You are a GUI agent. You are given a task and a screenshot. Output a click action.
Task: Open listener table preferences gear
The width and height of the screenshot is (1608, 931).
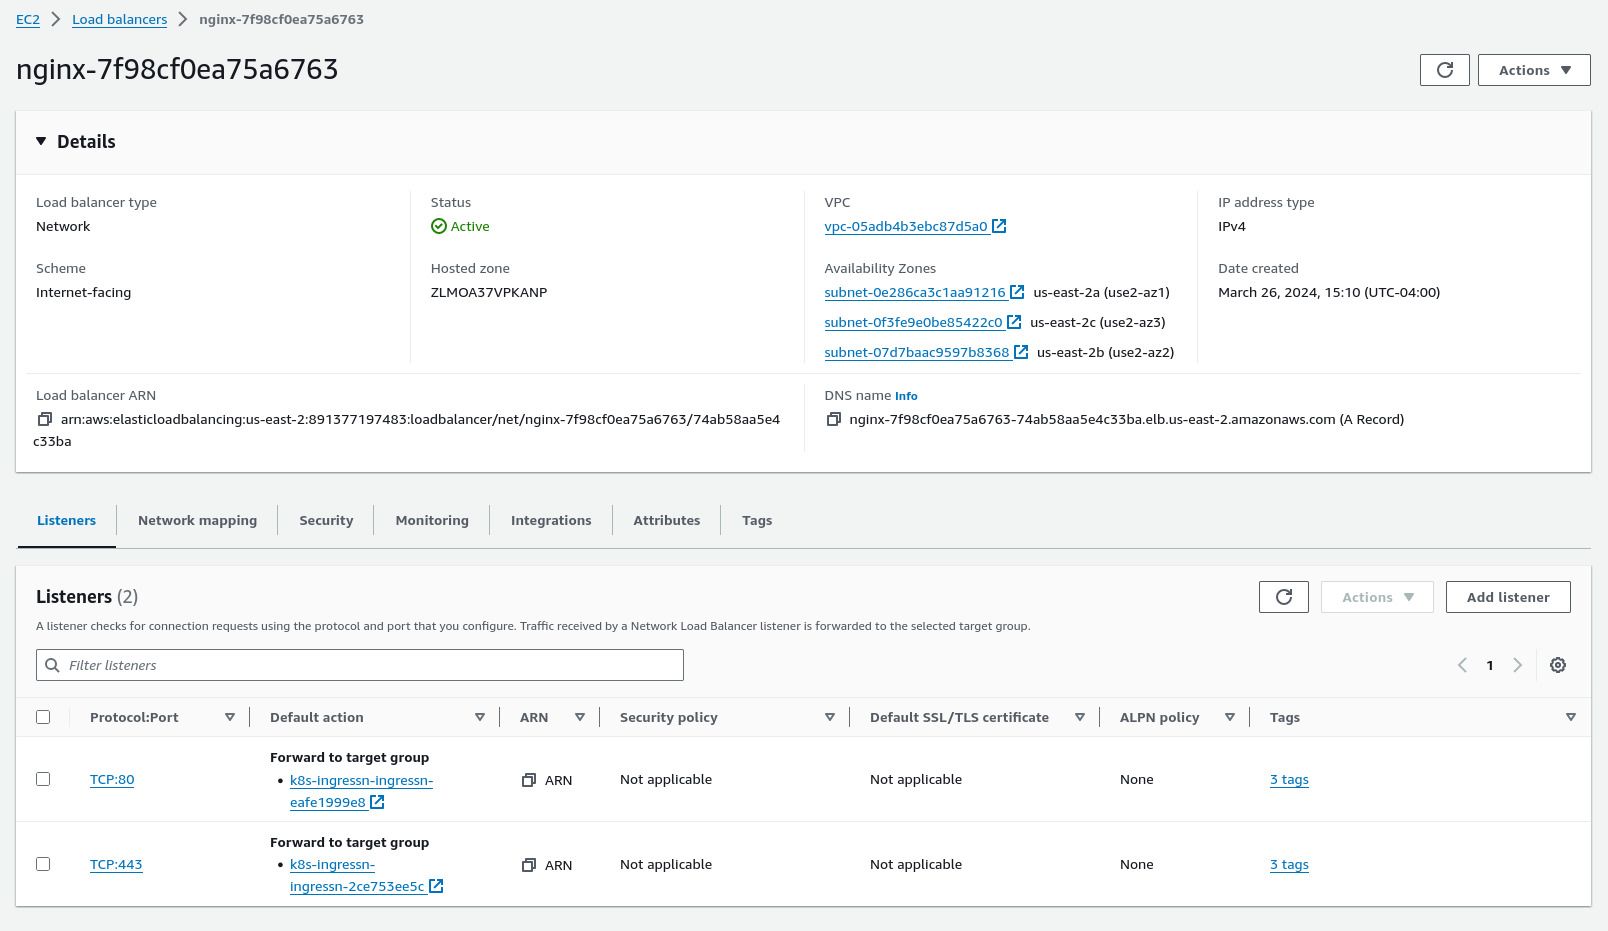[x=1557, y=665]
